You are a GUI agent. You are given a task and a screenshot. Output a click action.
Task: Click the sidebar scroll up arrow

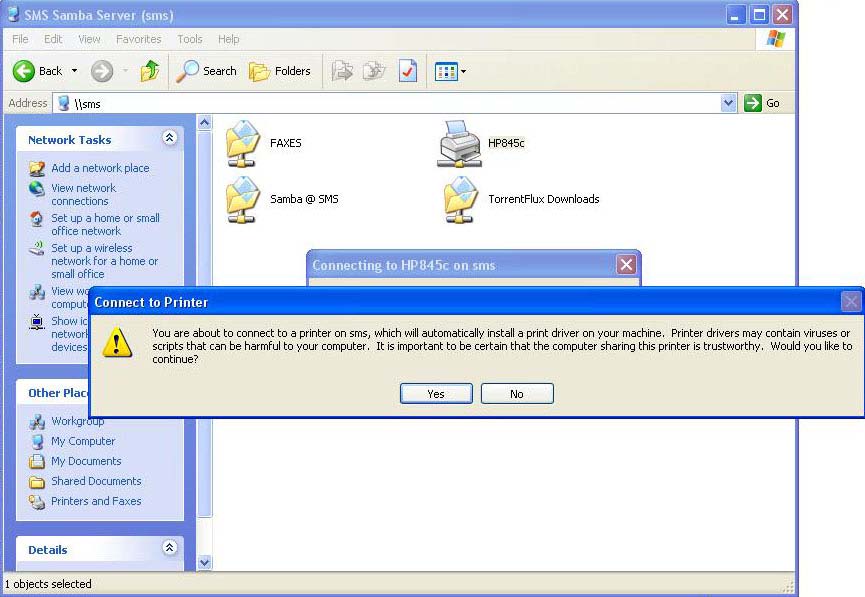point(205,122)
